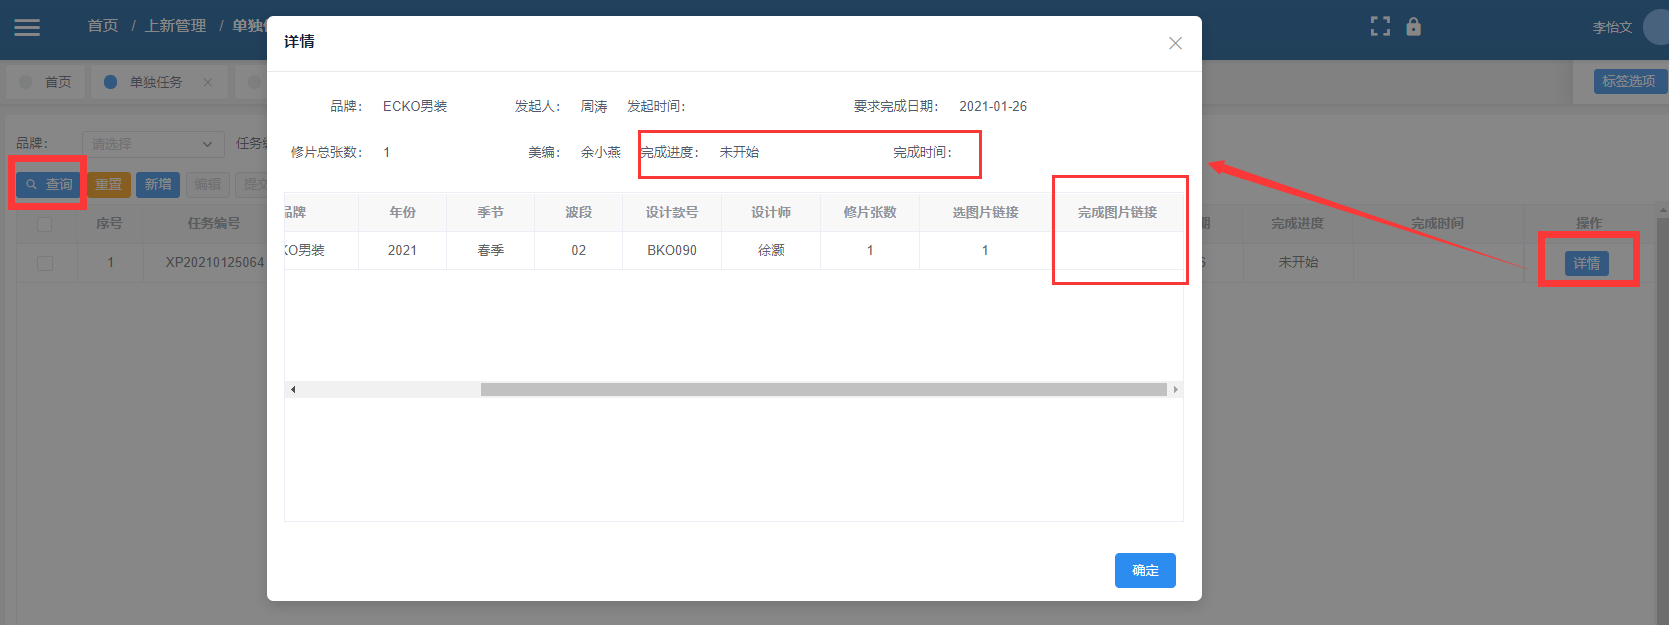Click the 详情 button in table row
1669x625 pixels.
tap(1586, 263)
